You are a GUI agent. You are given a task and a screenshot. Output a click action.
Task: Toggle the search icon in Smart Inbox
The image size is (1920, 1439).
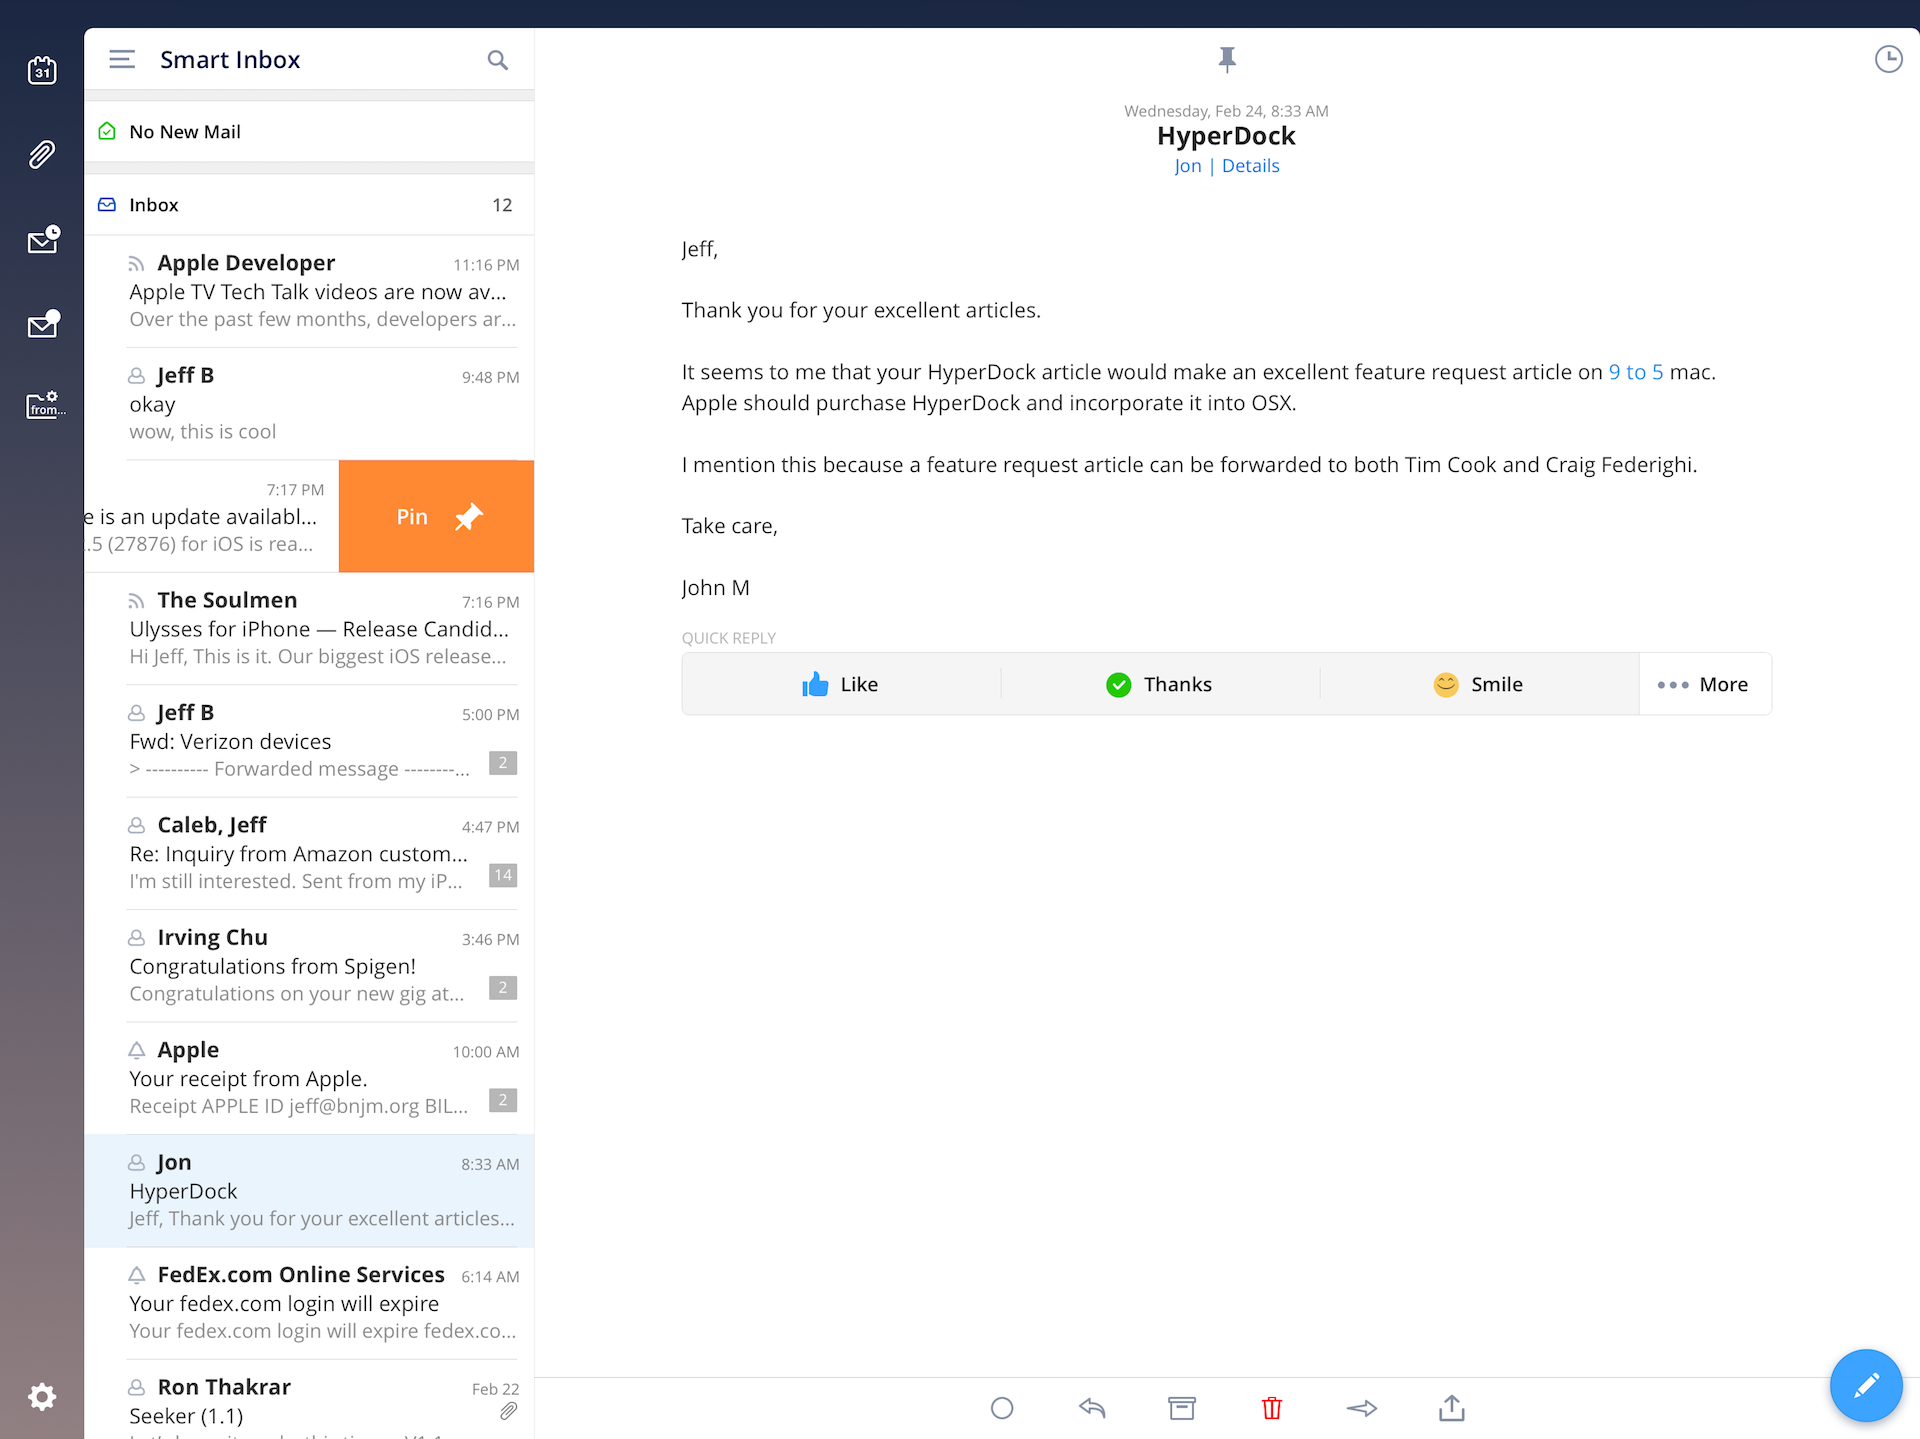tap(497, 59)
